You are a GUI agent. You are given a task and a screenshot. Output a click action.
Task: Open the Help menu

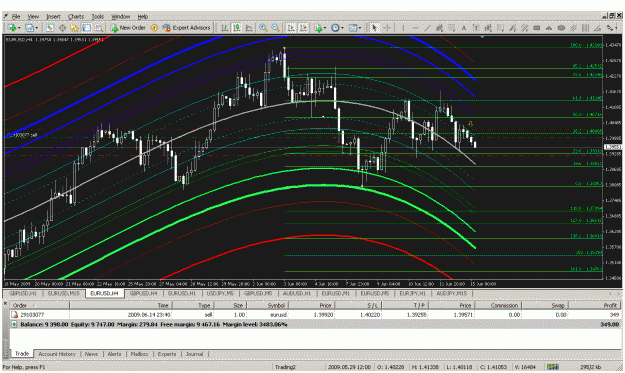[x=143, y=16]
